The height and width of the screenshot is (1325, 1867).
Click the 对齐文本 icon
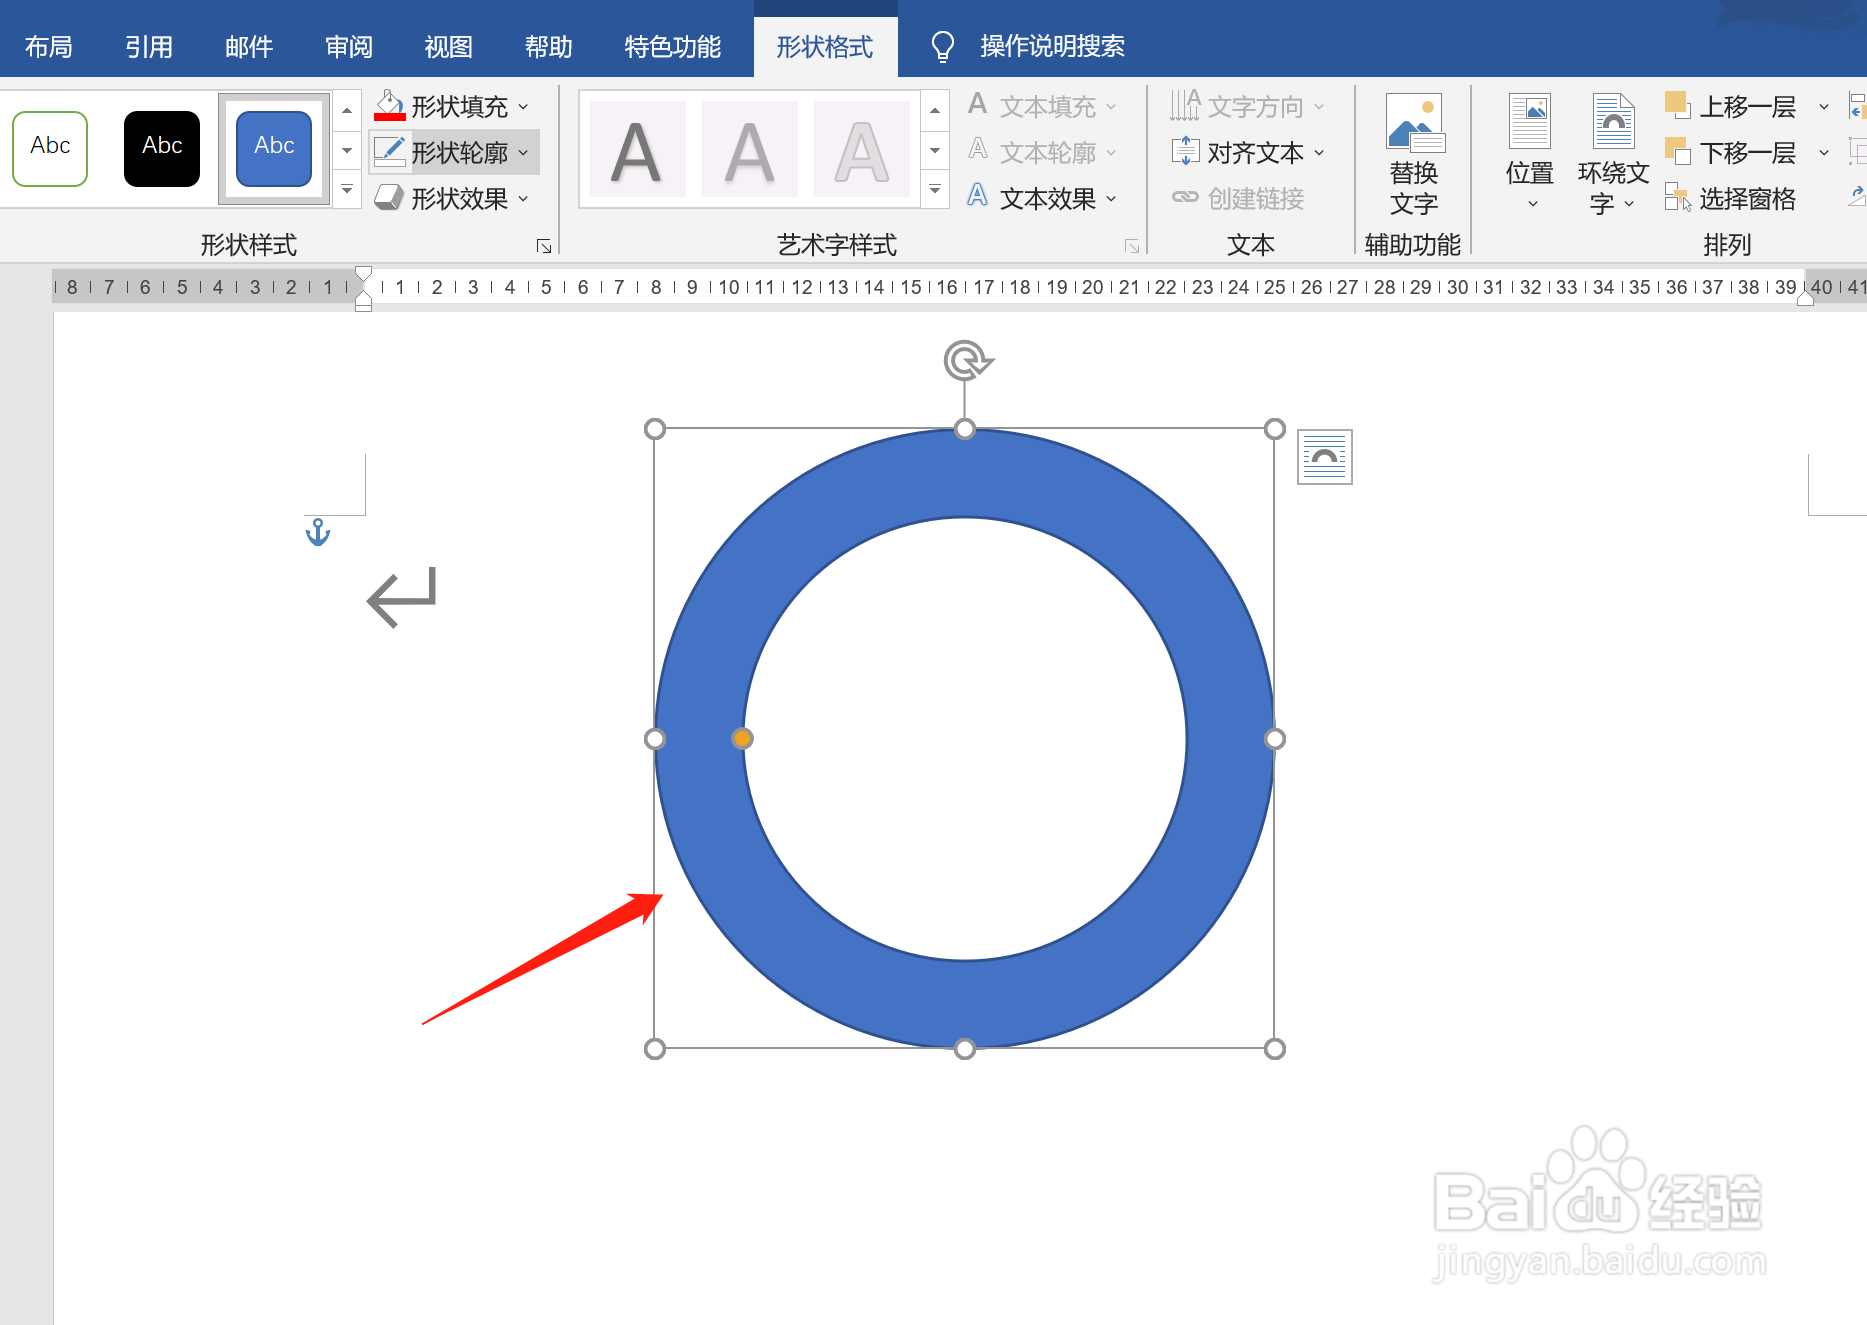pyautogui.click(x=1185, y=151)
